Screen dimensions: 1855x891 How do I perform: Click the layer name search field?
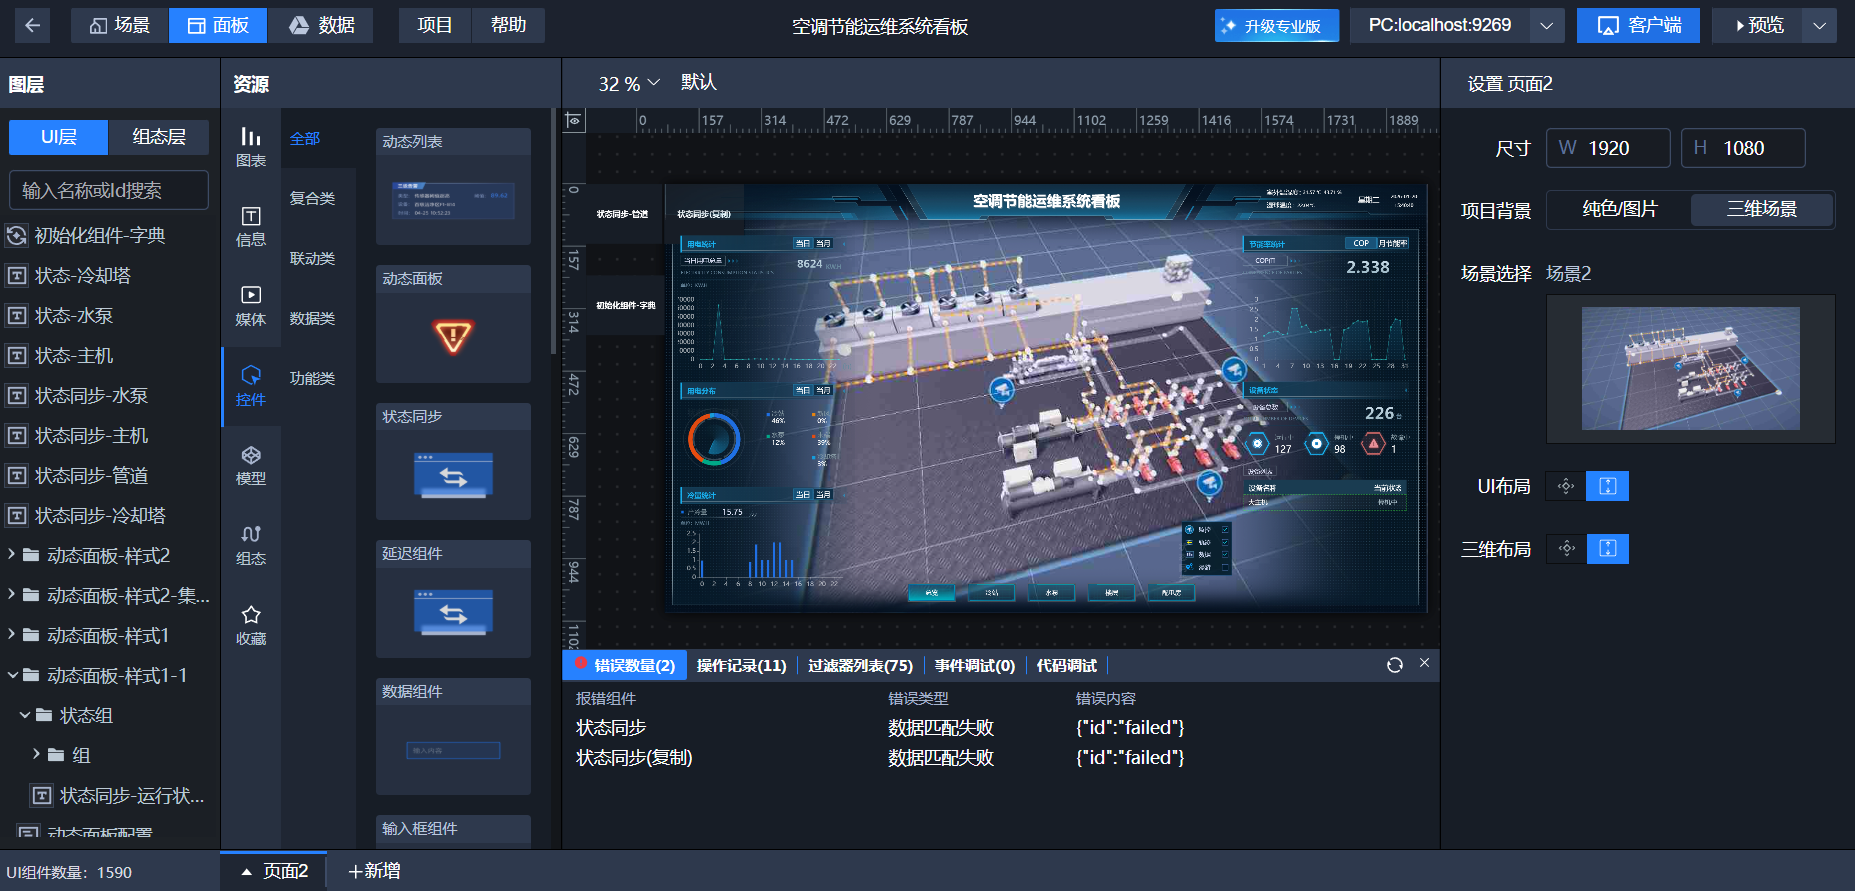tap(109, 190)
